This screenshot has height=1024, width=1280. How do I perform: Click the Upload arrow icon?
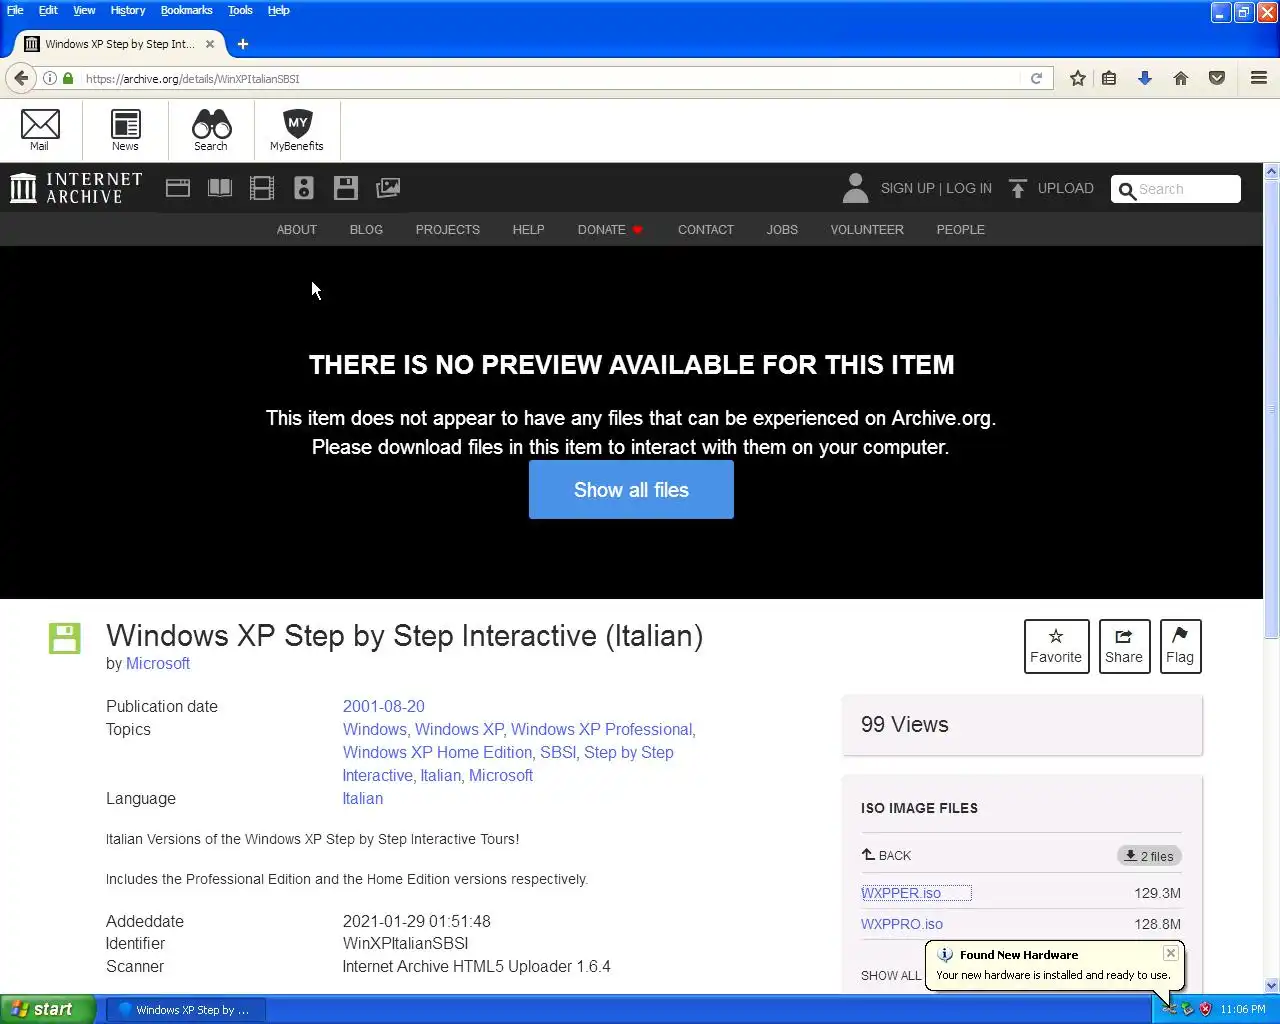click(x=1018, y=188)
